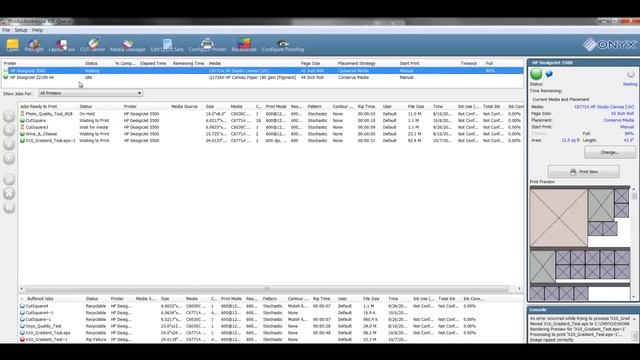
Task: Click the green icon beside HP DesignJet Z2100 44
Action: point(6,77)
